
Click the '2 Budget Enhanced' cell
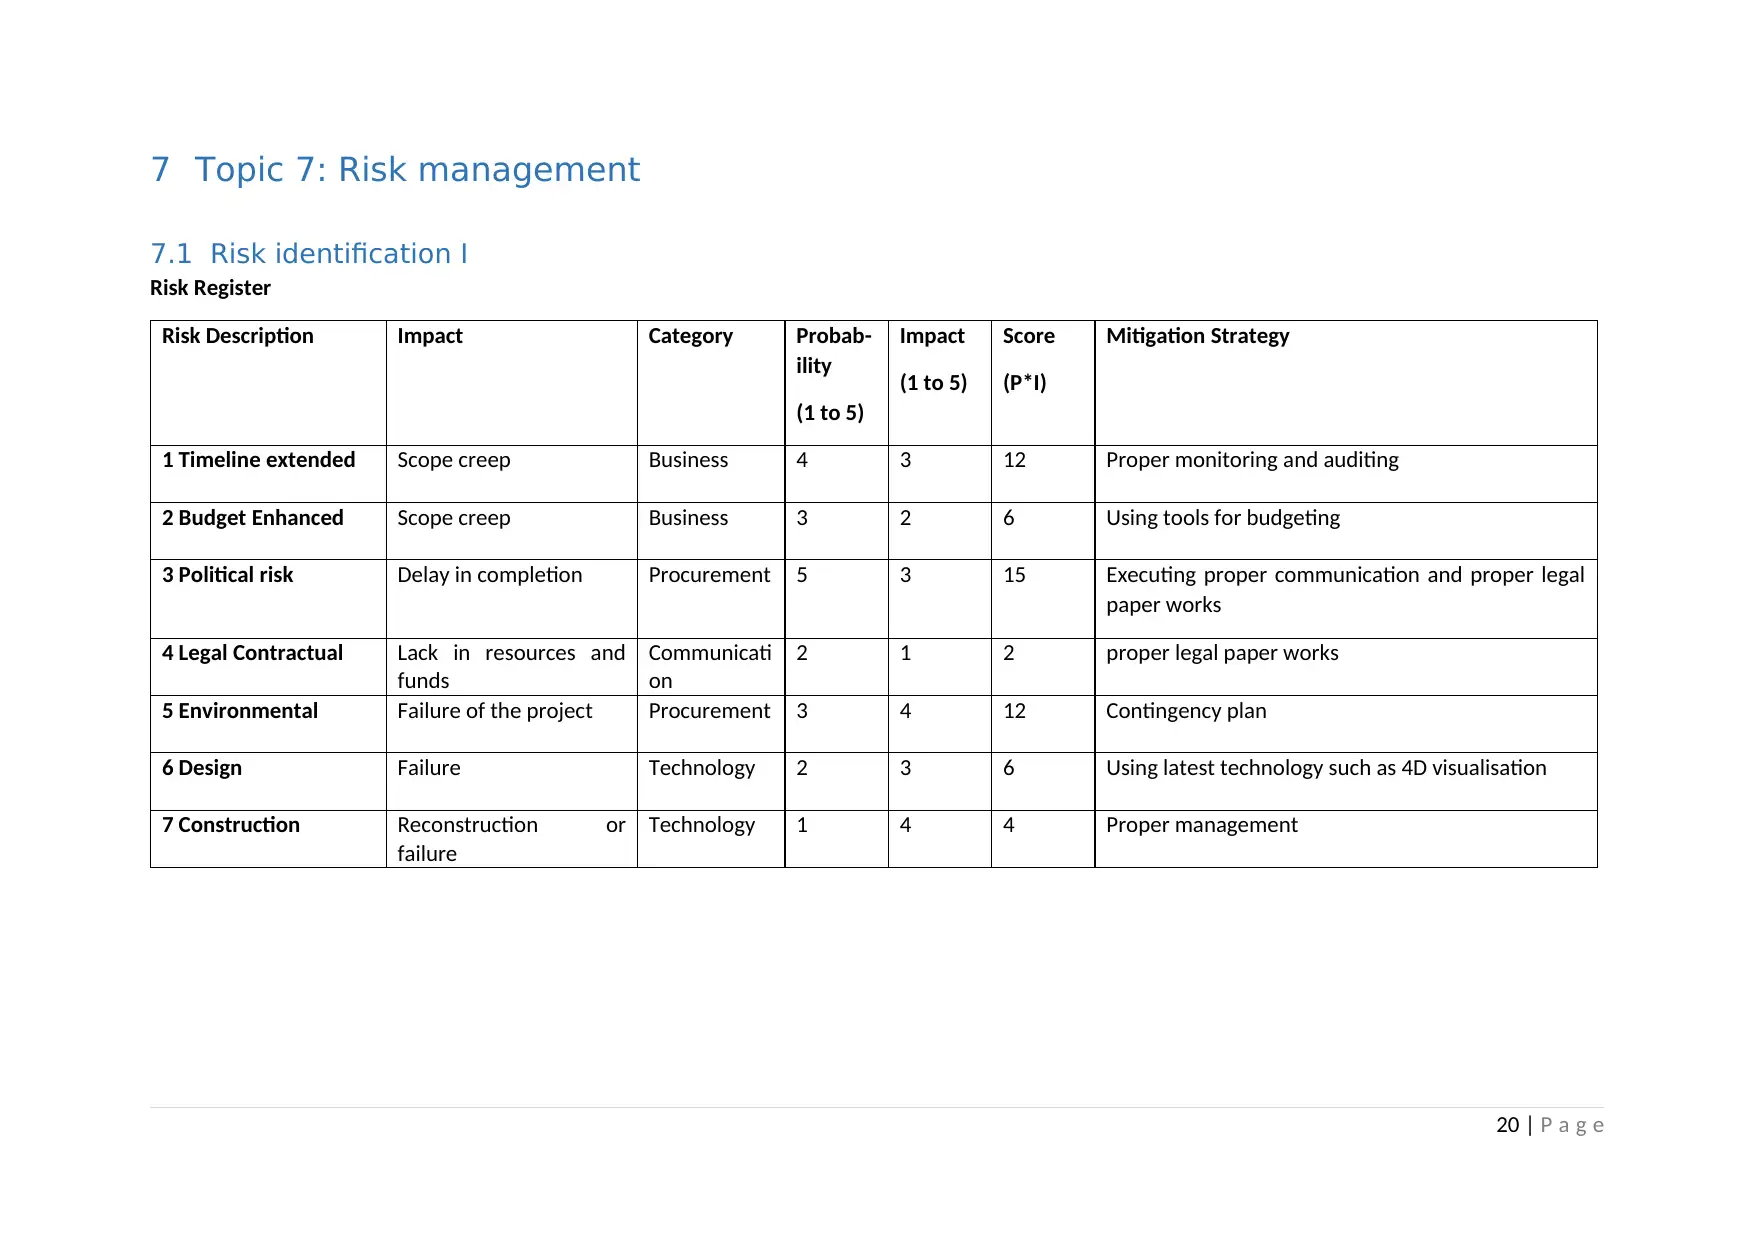point(268,531)
